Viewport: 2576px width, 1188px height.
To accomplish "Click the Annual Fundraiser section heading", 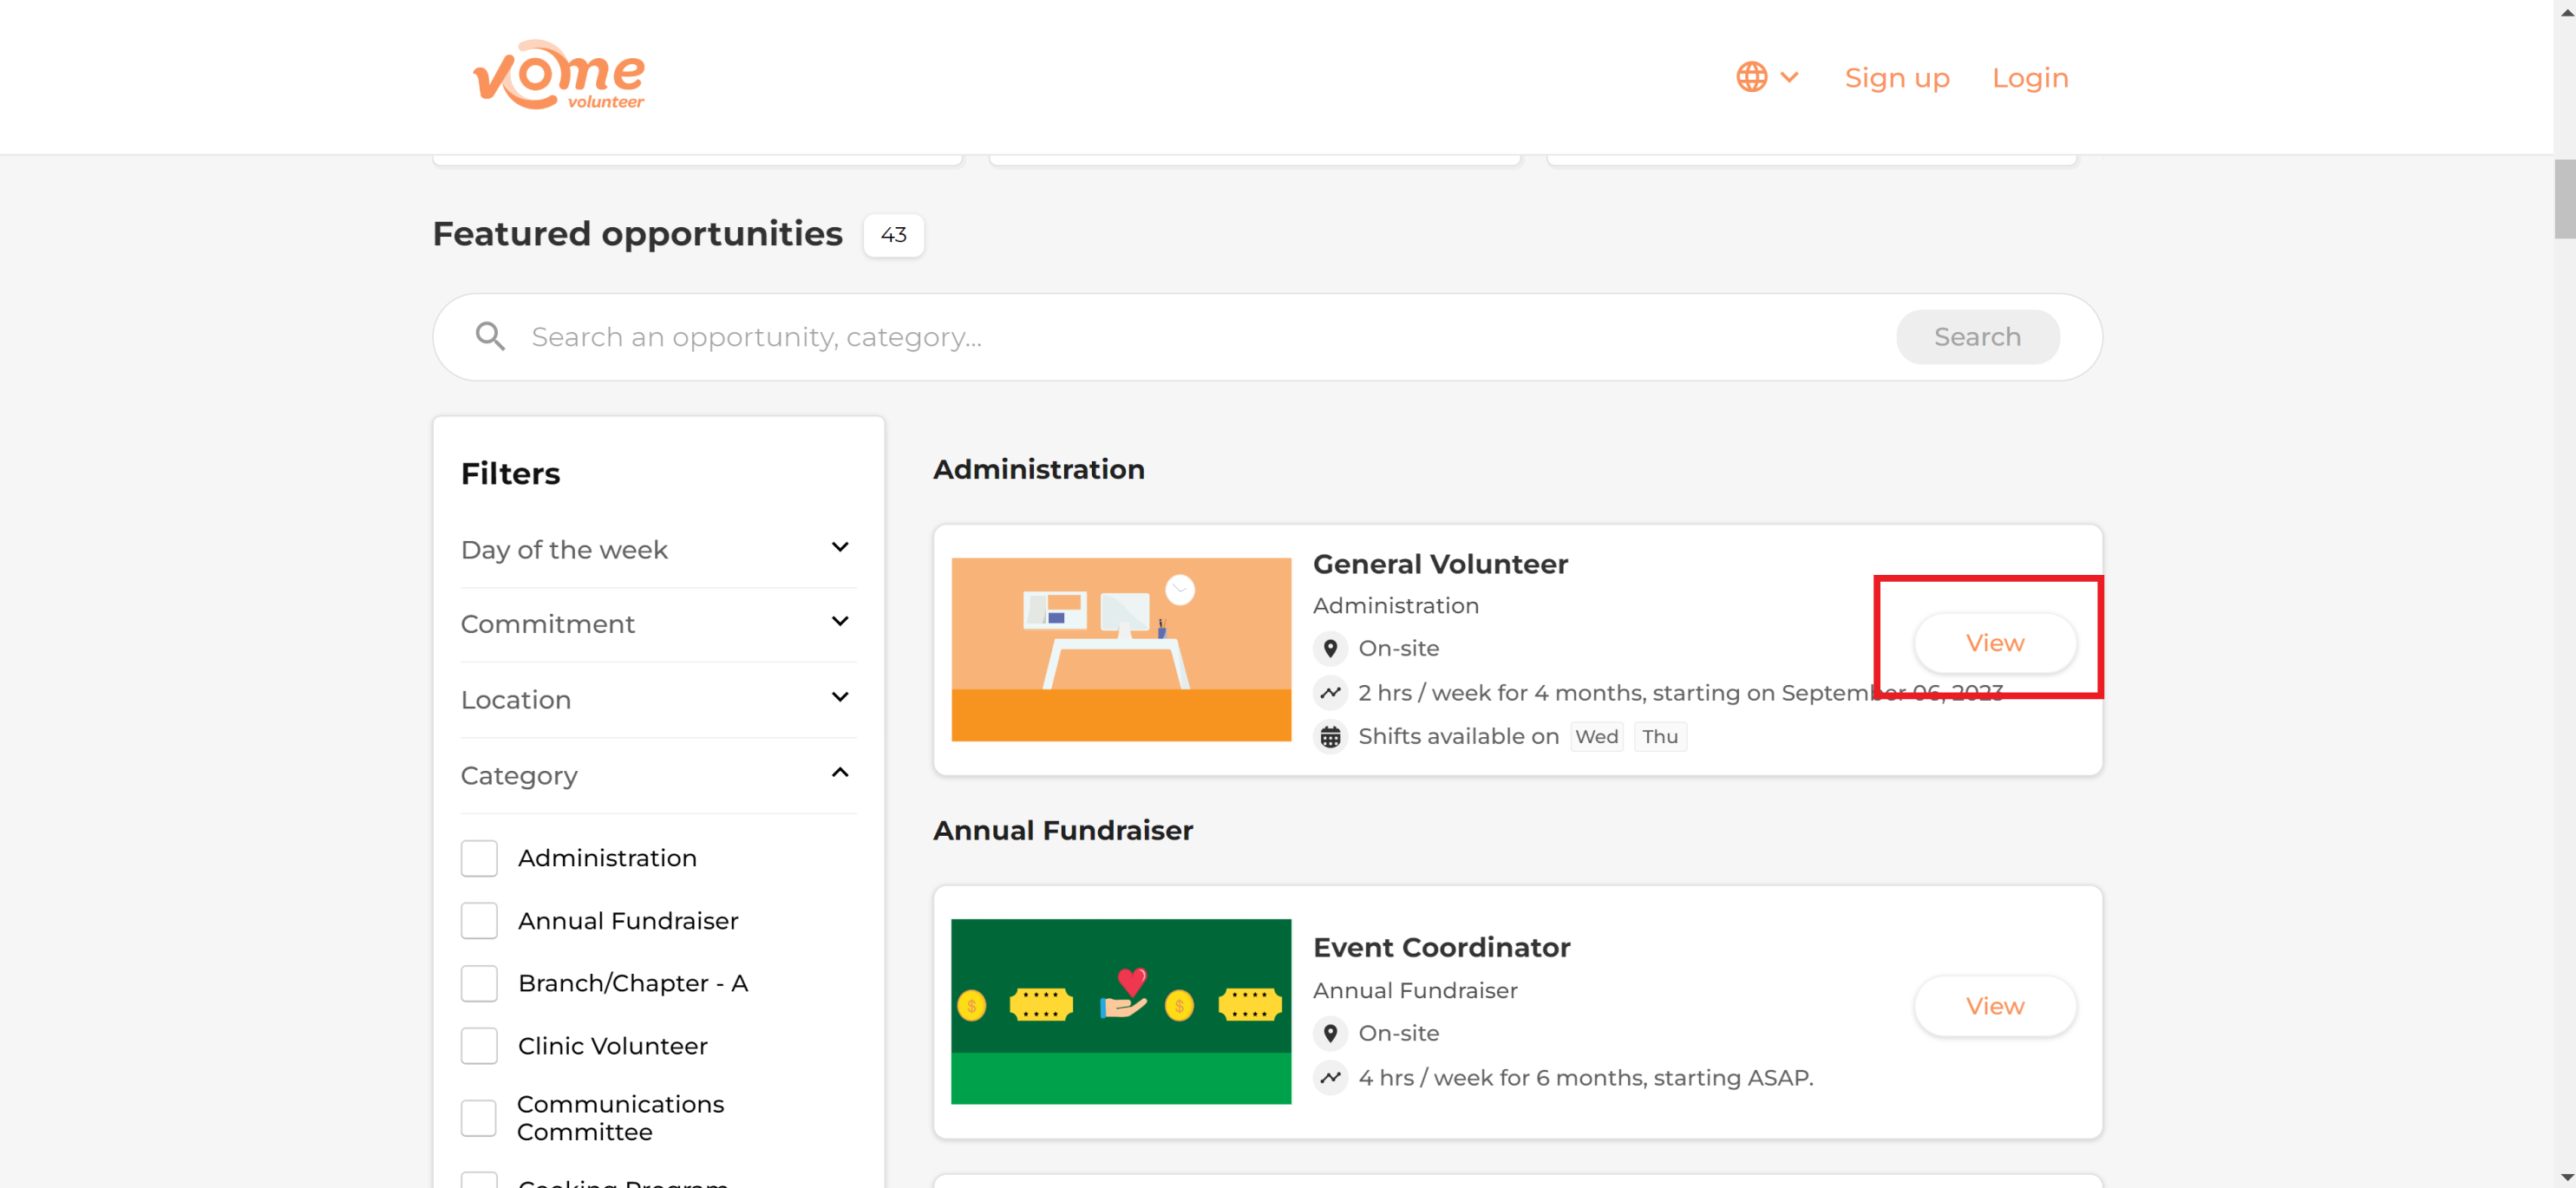I will click(x=1062, y=830).
